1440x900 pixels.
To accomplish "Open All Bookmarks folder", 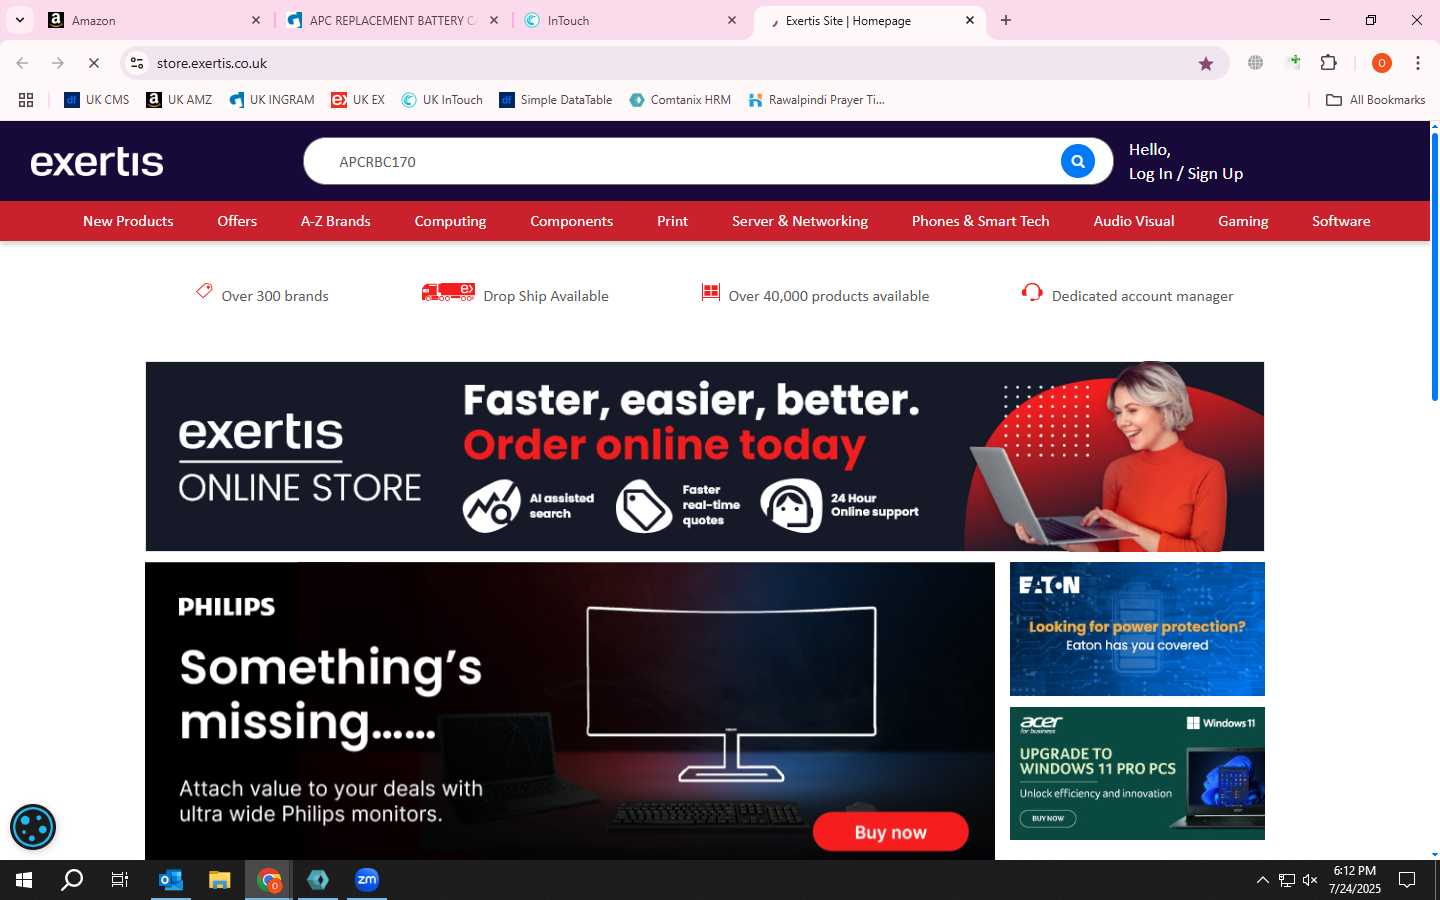I will [x=1375, y=100].
